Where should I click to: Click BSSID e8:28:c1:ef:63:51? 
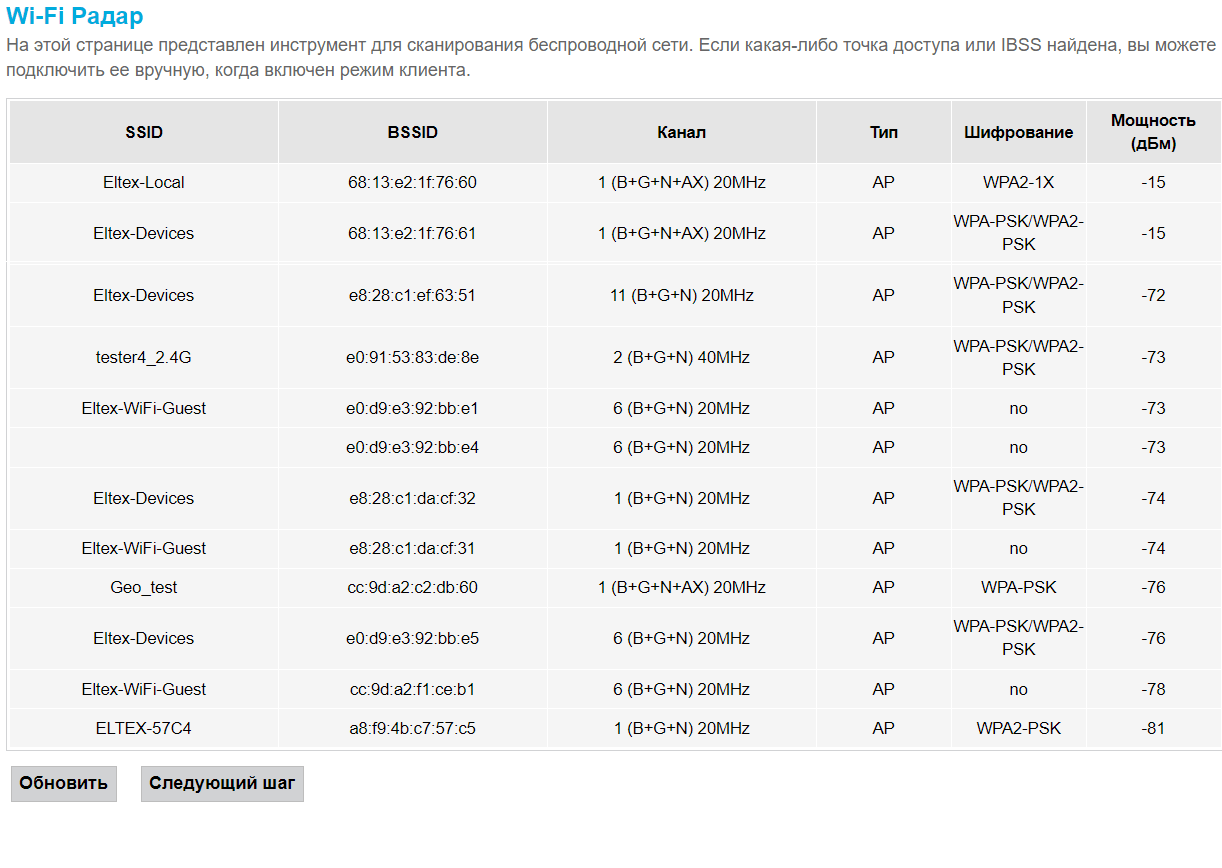tap(412, 295)
